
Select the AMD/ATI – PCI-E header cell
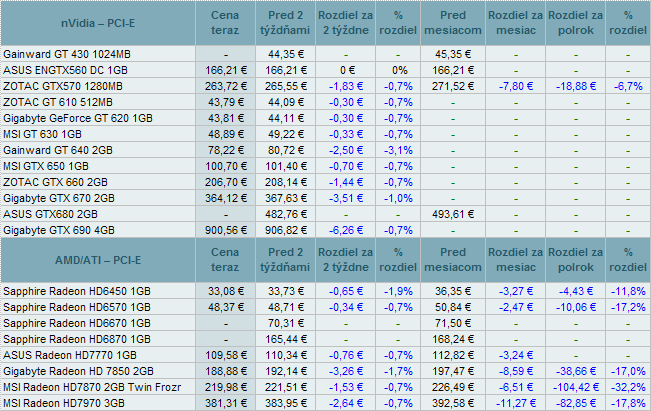tap(98, 260)
